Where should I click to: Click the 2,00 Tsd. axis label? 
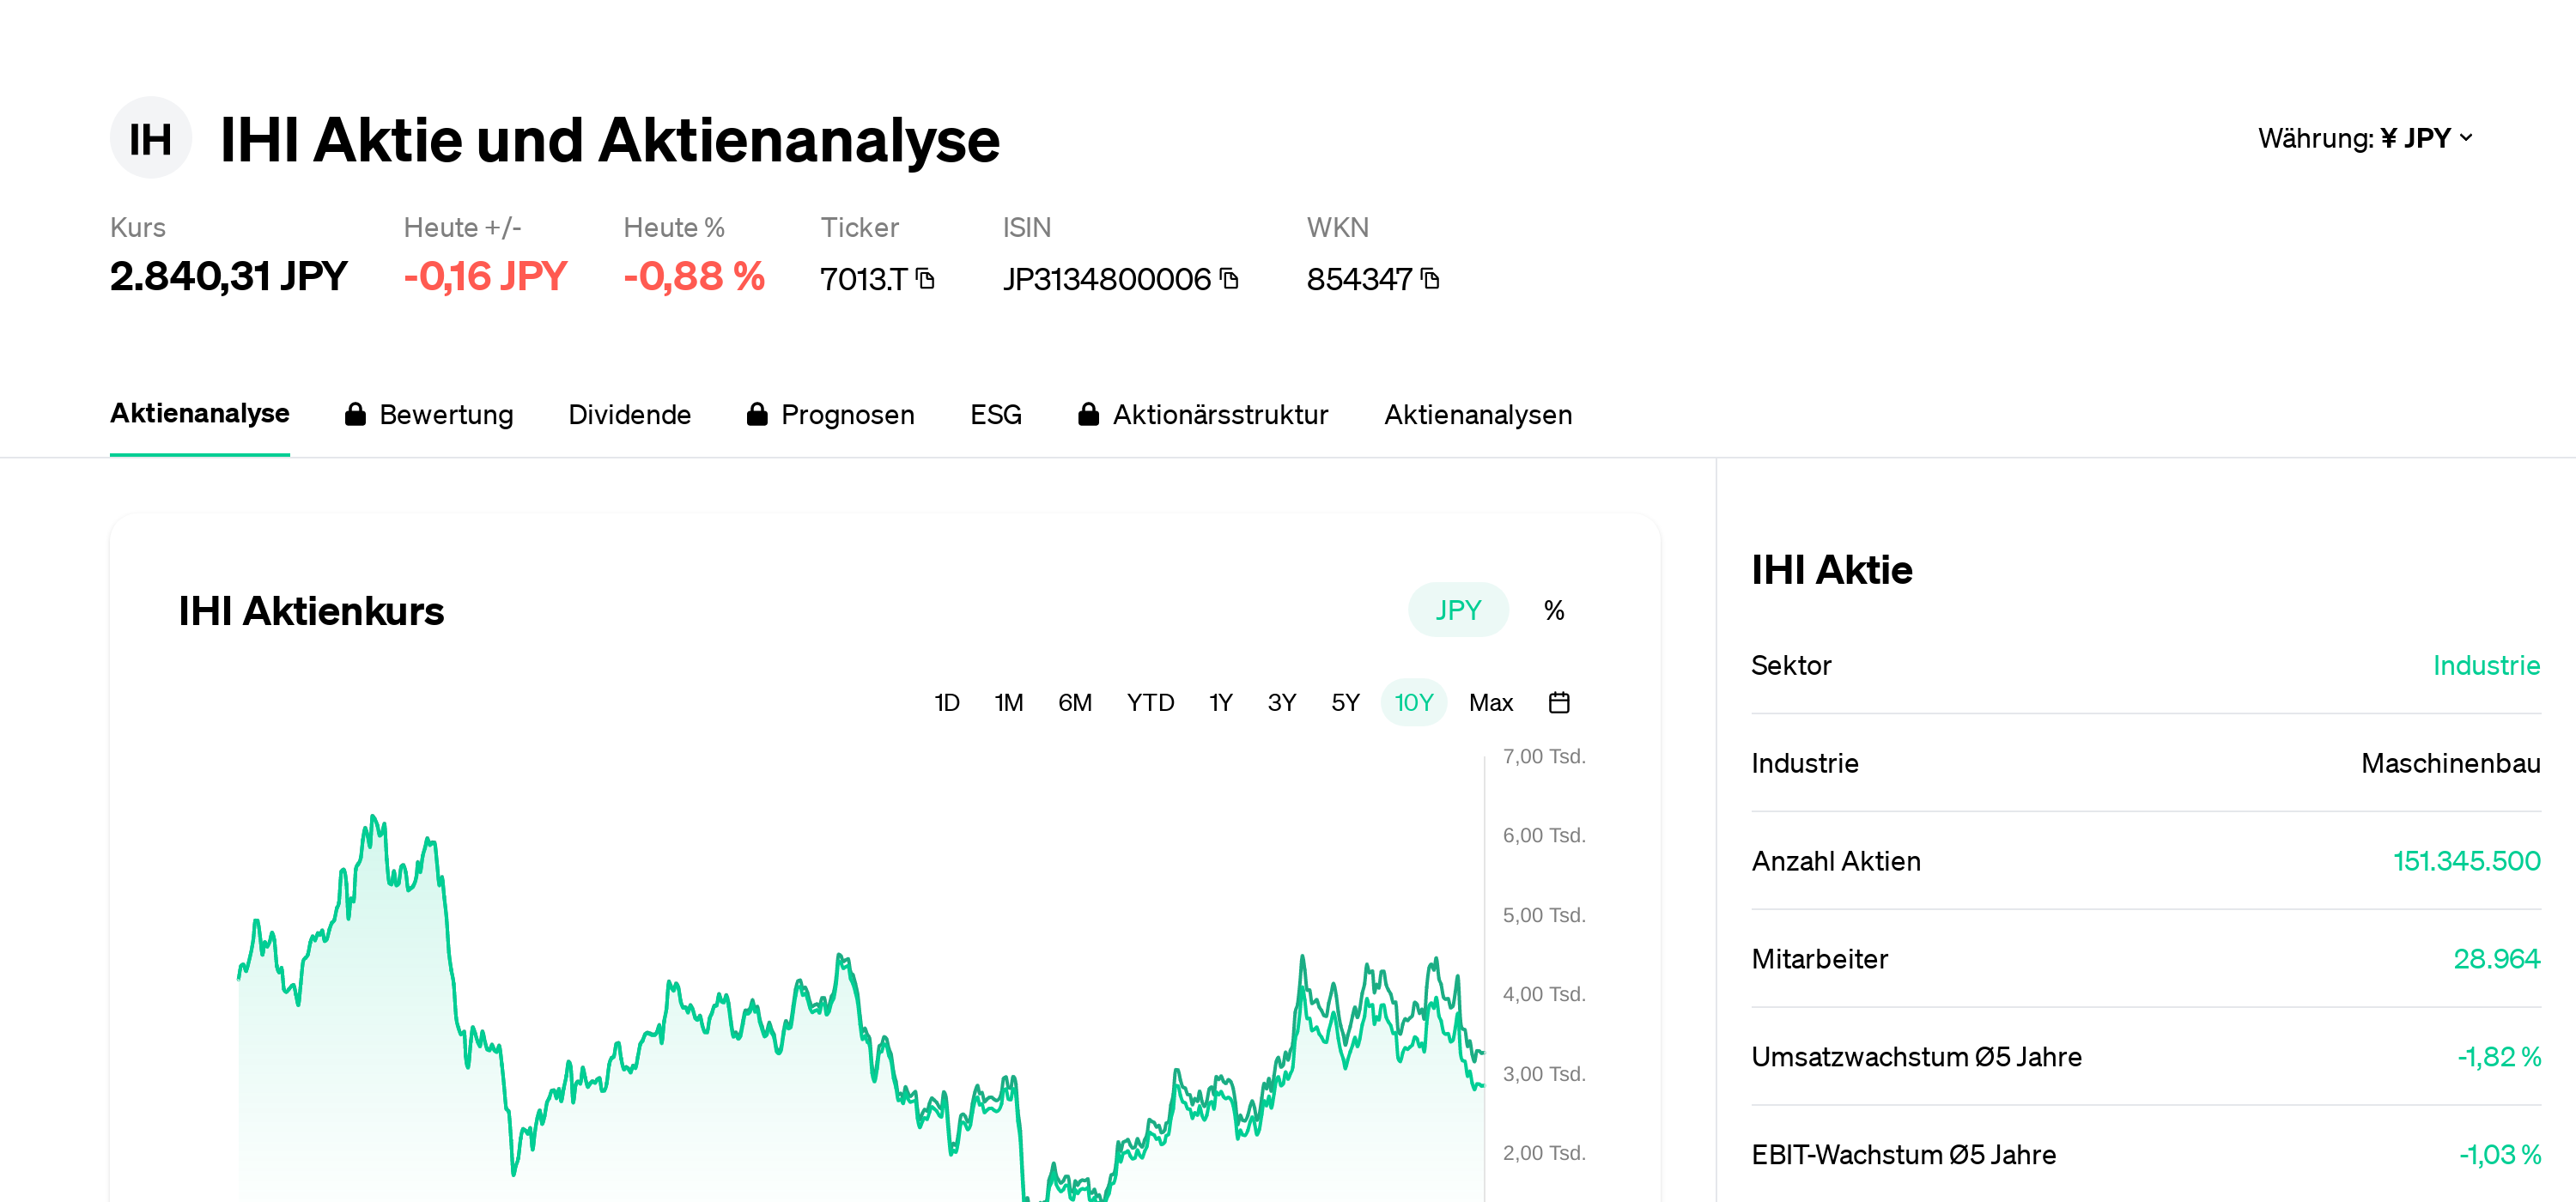tap(1544, 1154)
